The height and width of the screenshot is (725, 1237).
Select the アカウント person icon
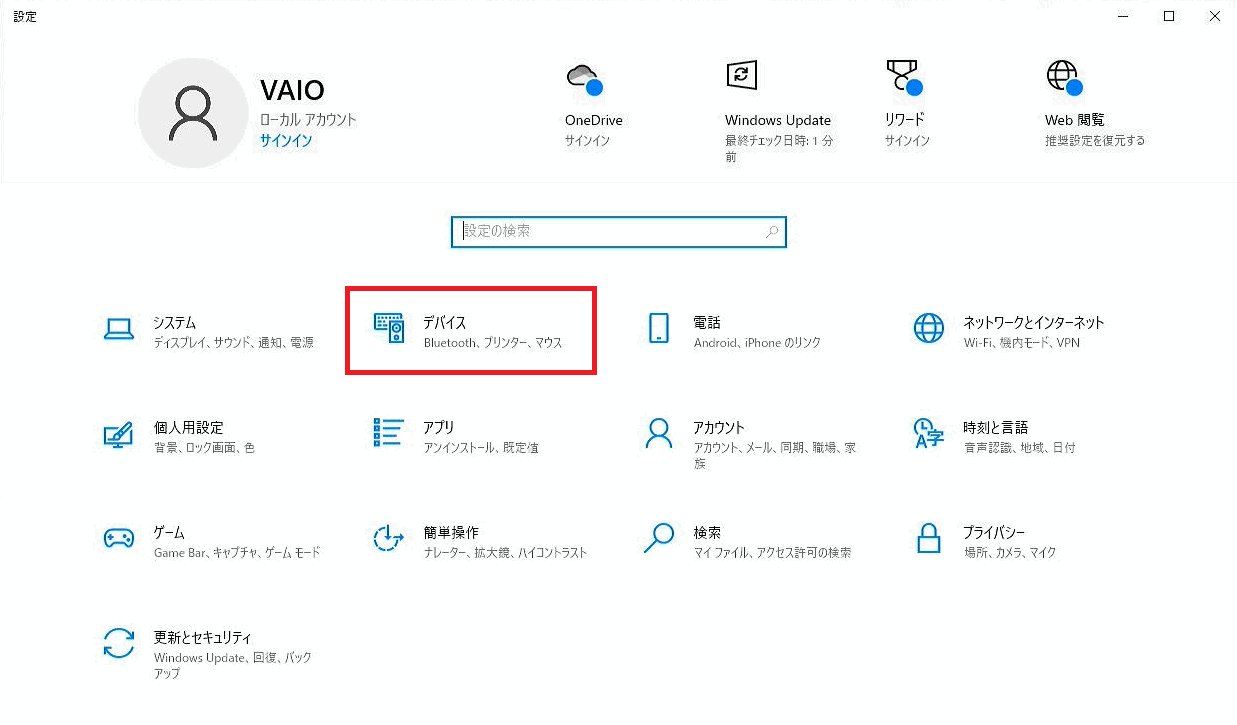point(659,433)
